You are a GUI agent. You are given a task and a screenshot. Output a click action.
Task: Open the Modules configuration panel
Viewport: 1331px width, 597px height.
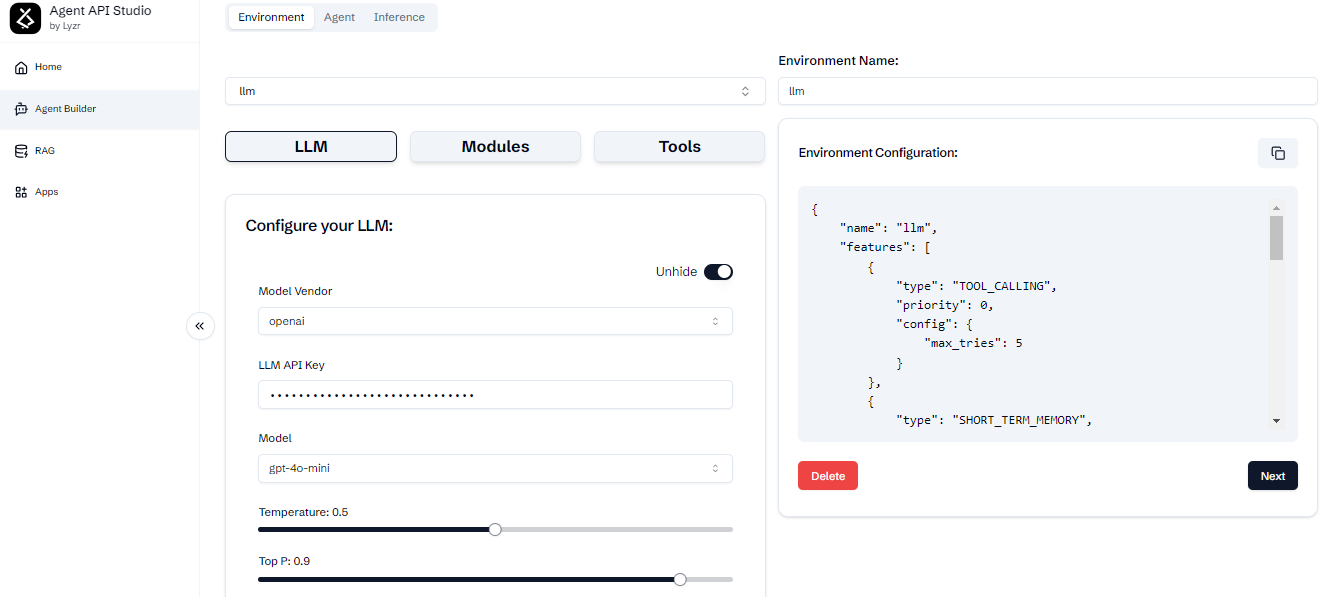click(495, 146)
